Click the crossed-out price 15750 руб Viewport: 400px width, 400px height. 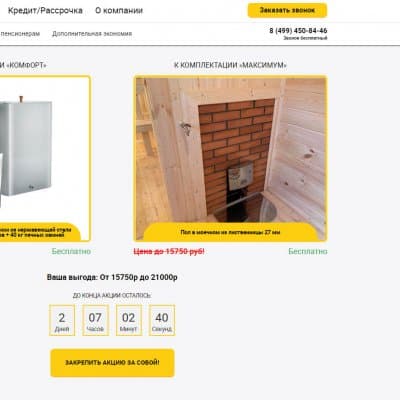169,251
